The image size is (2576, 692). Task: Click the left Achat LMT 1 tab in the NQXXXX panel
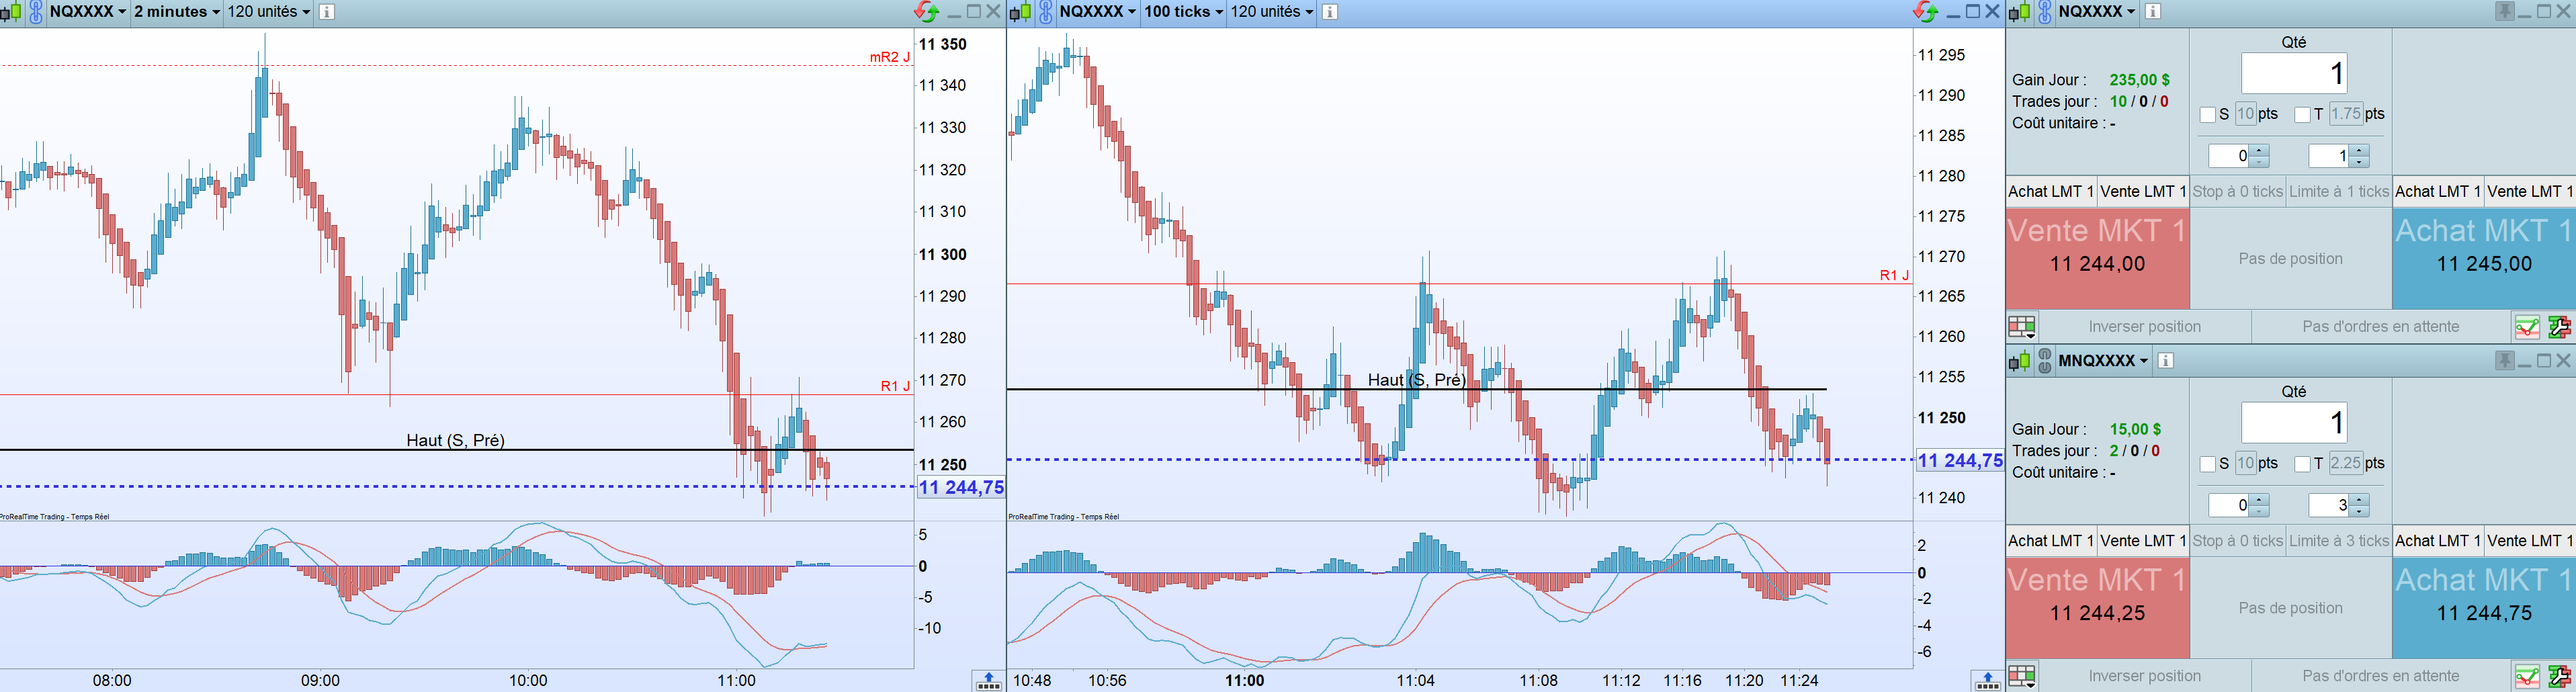click(x=2051, y=192)
